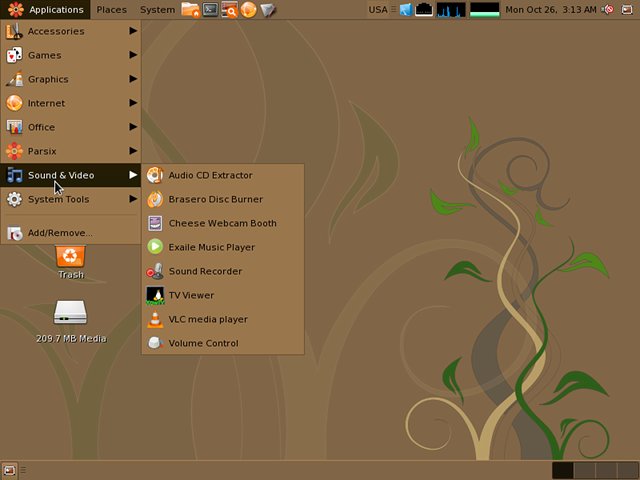640x480 pixels.
Task: Open the terminal launcher in top panel
Action: click(210, 9)
